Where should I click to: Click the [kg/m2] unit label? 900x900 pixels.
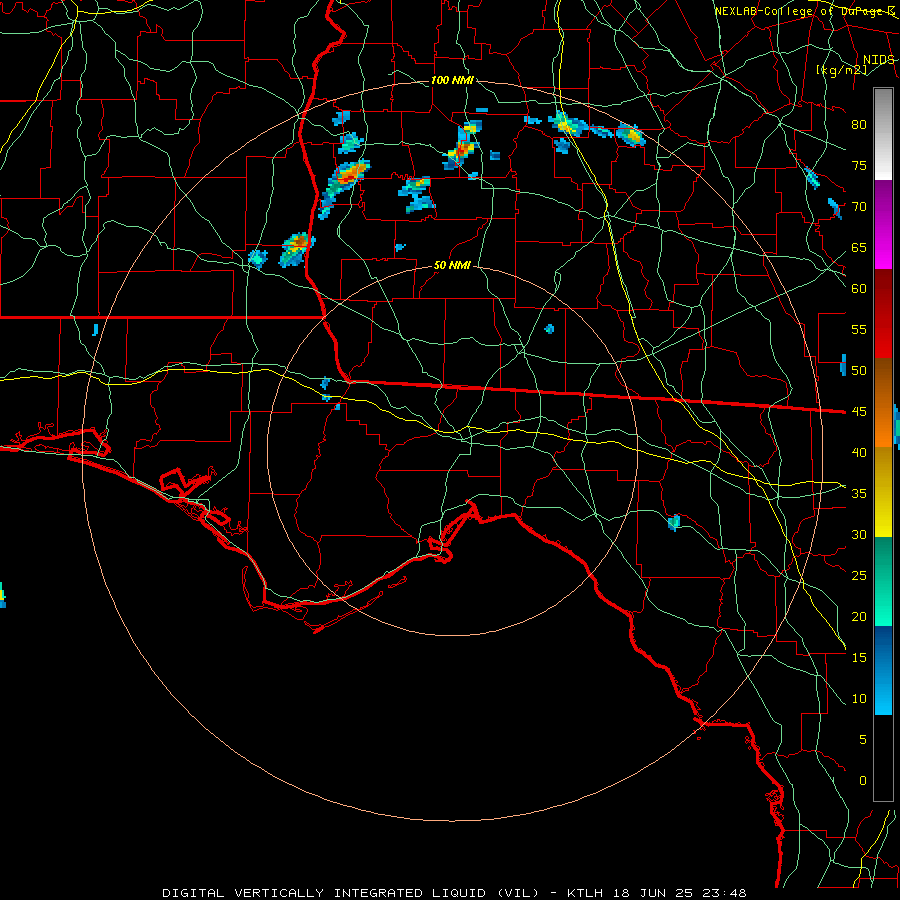tap(841, 70)
